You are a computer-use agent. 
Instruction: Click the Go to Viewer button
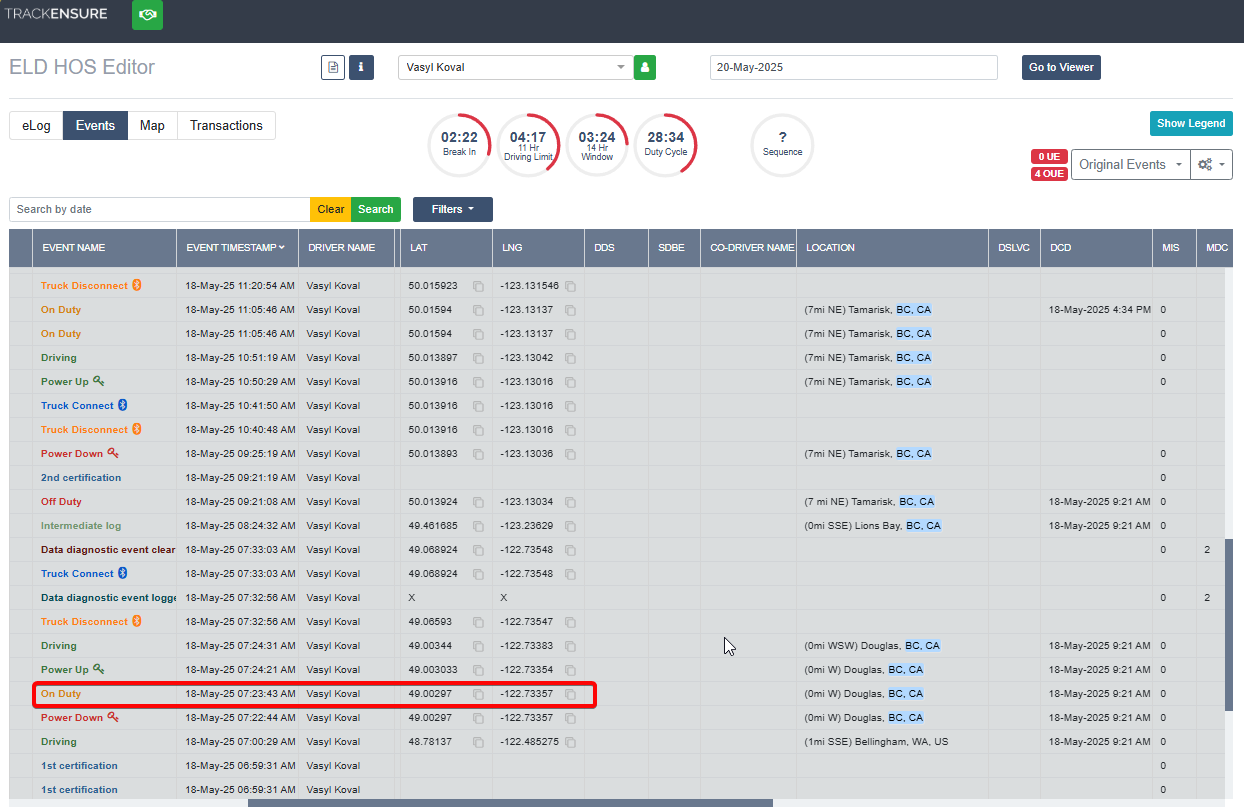coord(1061,67)
